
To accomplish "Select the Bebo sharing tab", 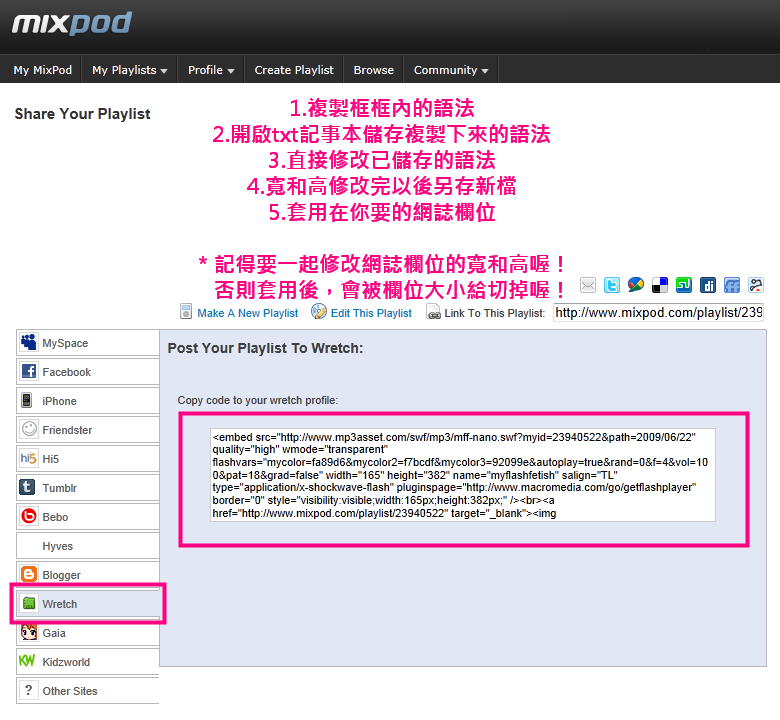I will coord(88,516).
